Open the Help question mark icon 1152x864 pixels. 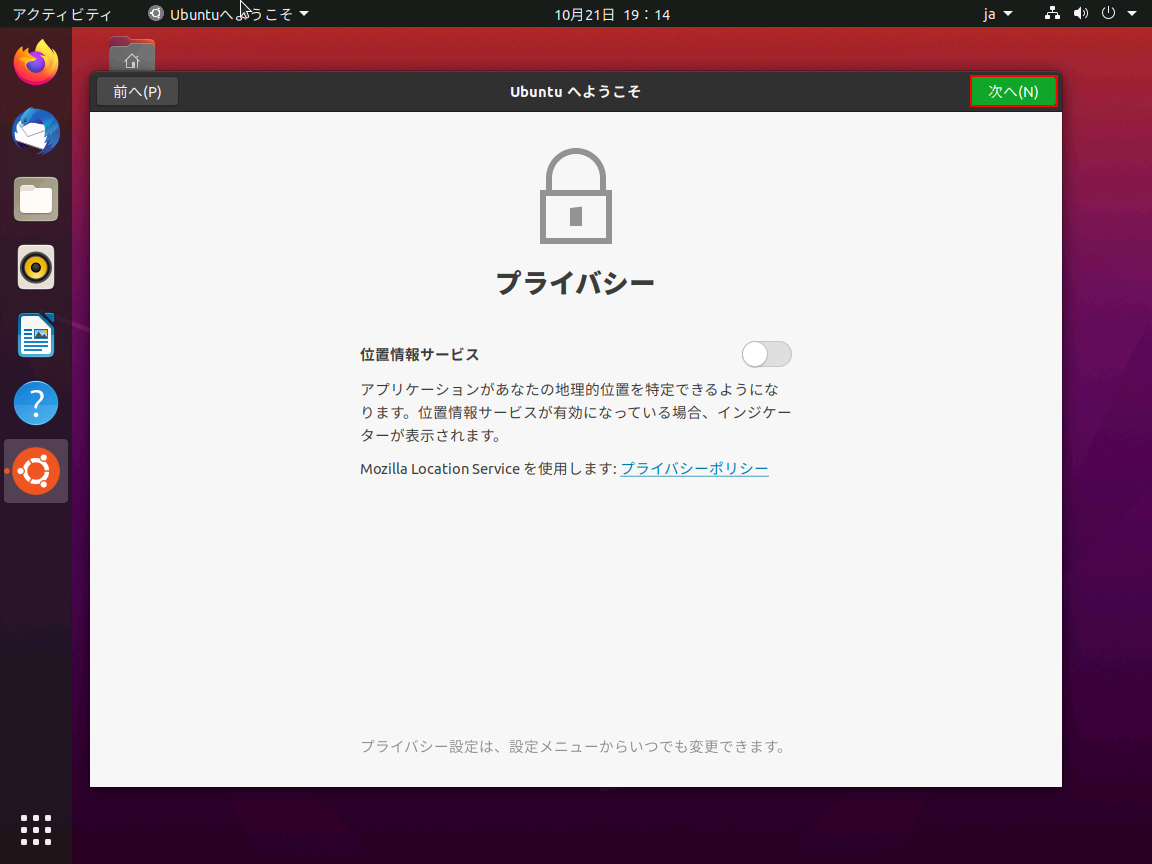36,403
